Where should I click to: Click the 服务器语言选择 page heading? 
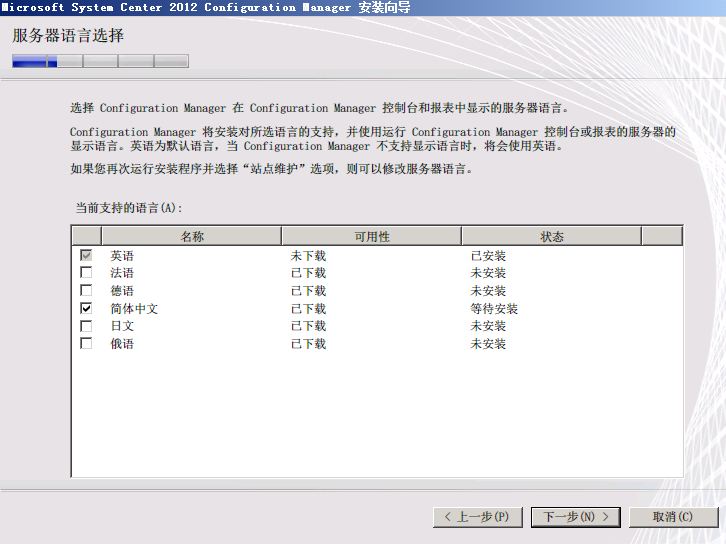coord(68,35)
